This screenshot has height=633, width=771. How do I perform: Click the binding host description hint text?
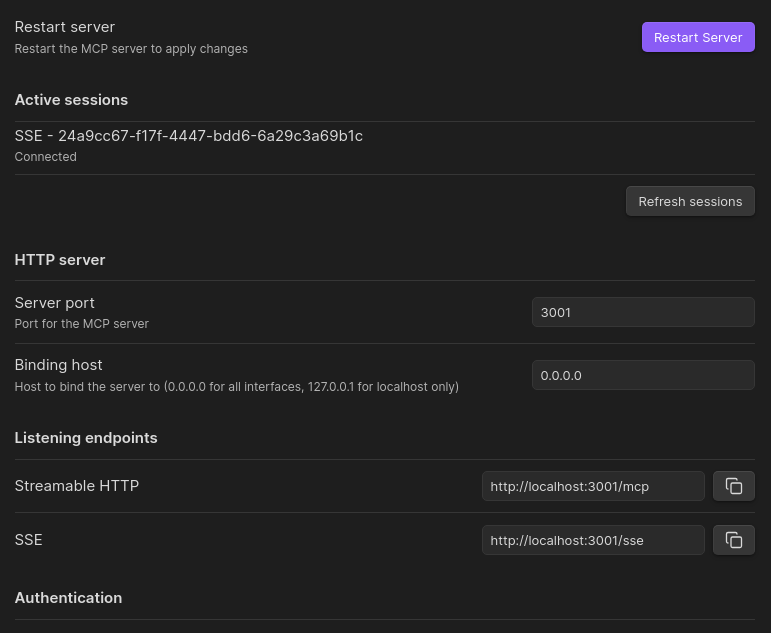pos(237,386)
